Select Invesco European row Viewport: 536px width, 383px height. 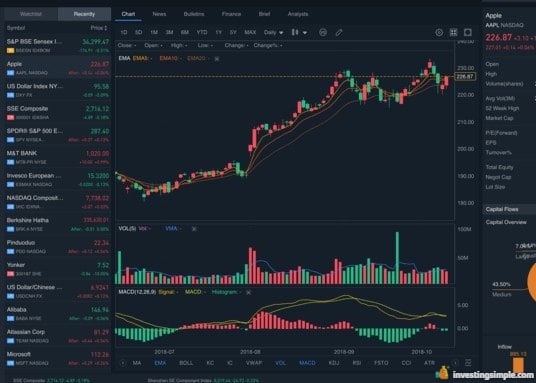pyautogui.click(x=57, y=180)
